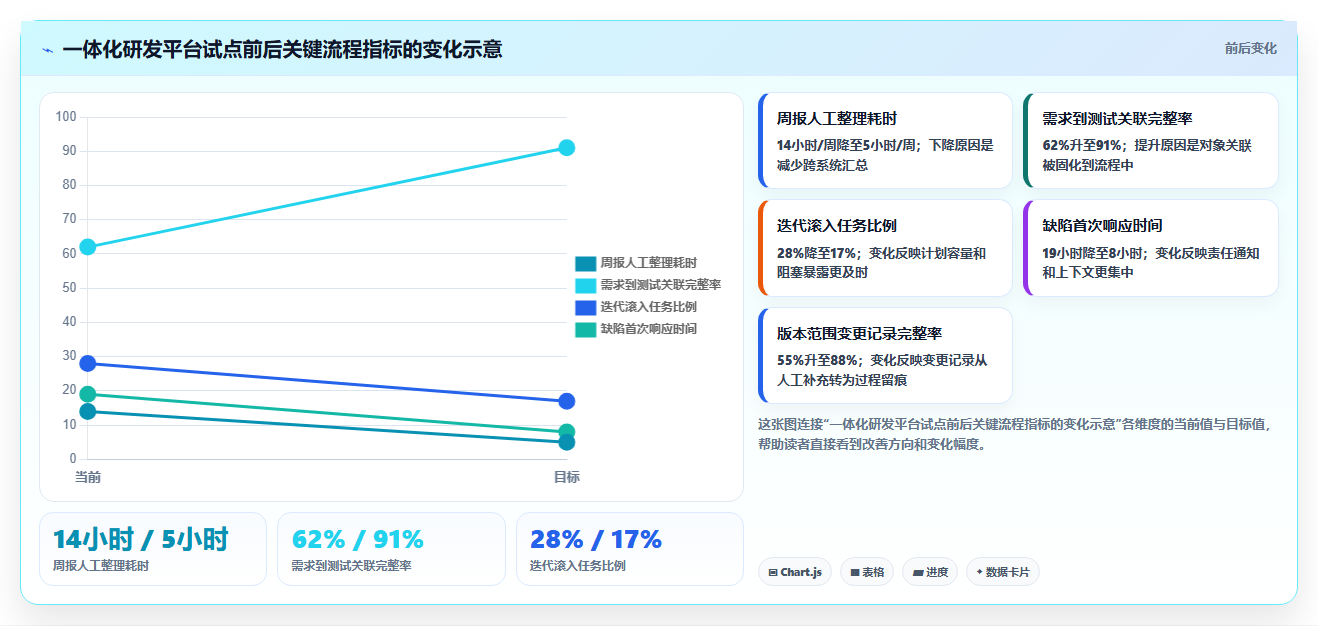1318x626 pixels.
Task: Click legend label 迭代滚入任务比例
Action: [648, 307]
